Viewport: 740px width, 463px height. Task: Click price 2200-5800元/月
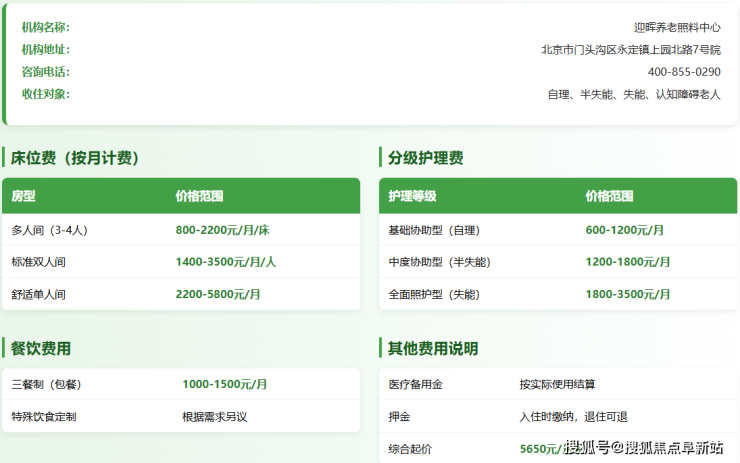(218, 294)
